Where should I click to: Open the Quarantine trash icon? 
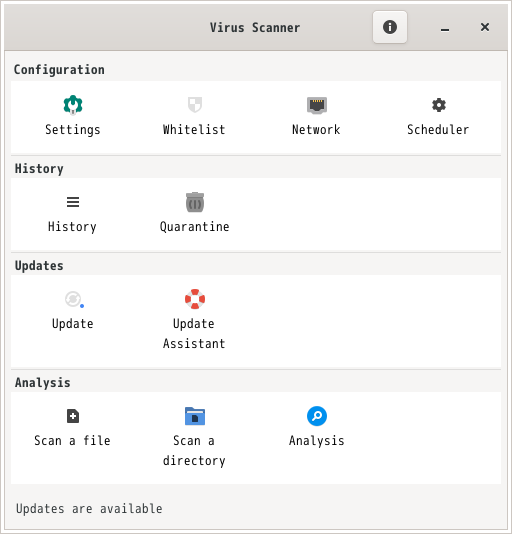coord(195,202)
